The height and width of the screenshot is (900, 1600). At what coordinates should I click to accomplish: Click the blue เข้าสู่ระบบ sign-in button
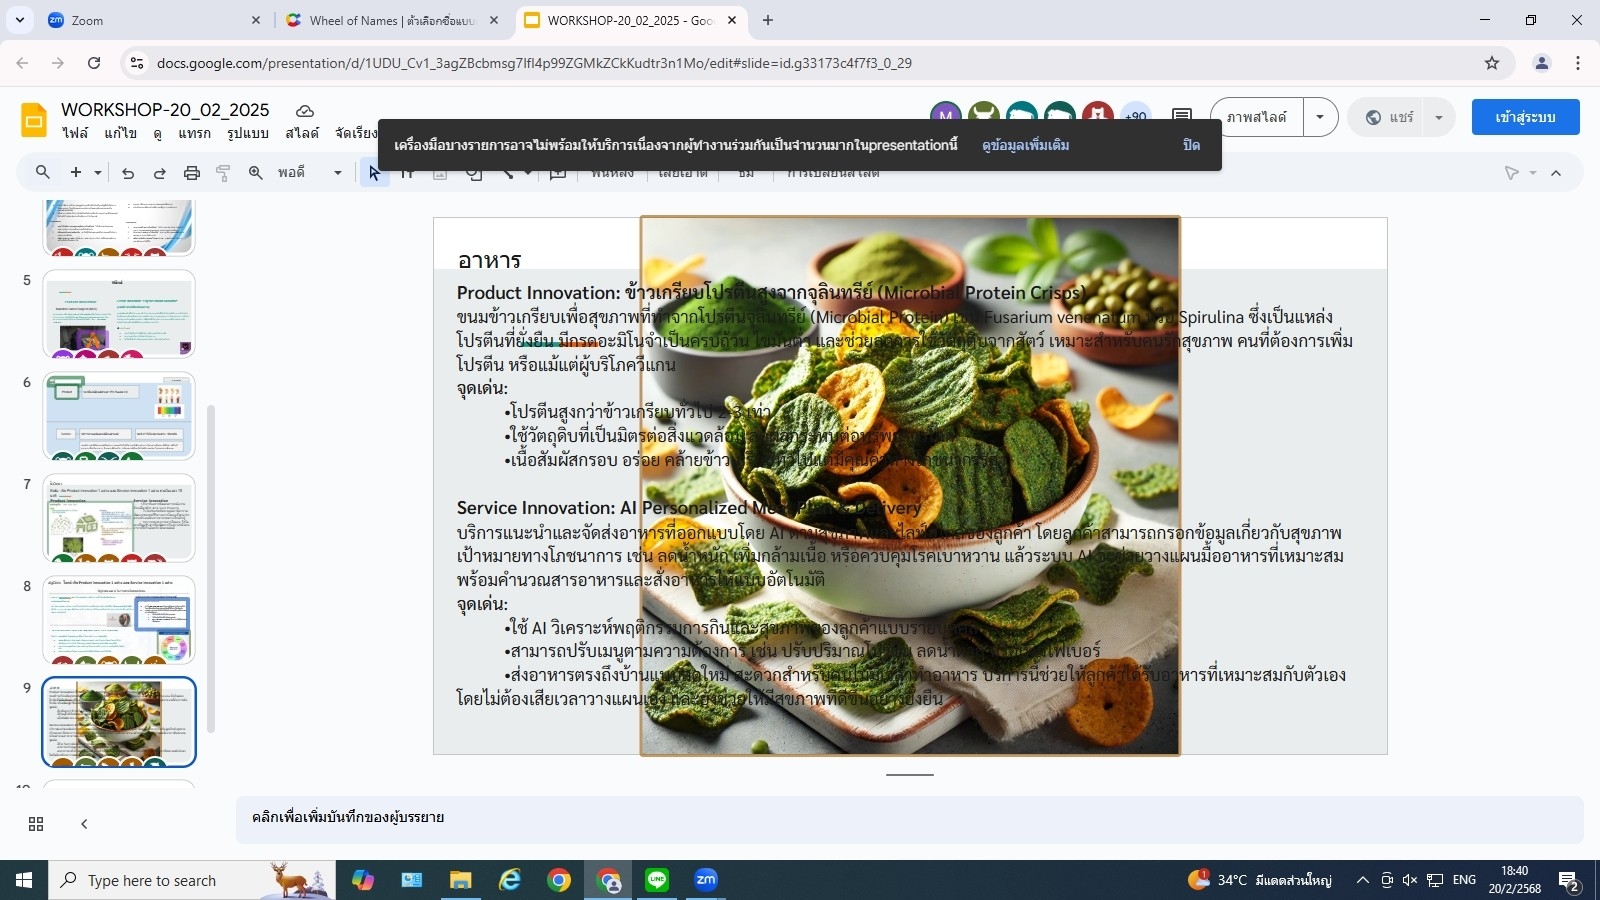pos(1525,117)
